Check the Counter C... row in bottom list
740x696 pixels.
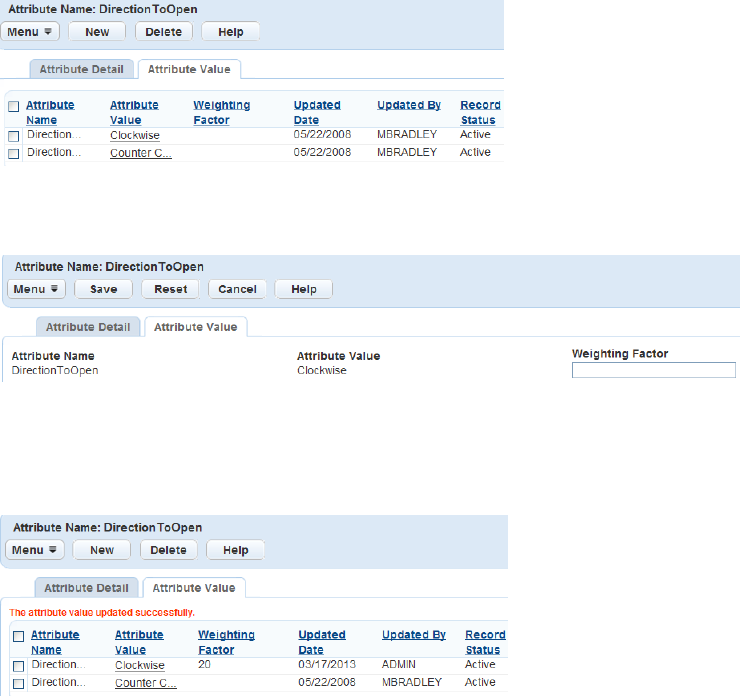pos(18,684)
